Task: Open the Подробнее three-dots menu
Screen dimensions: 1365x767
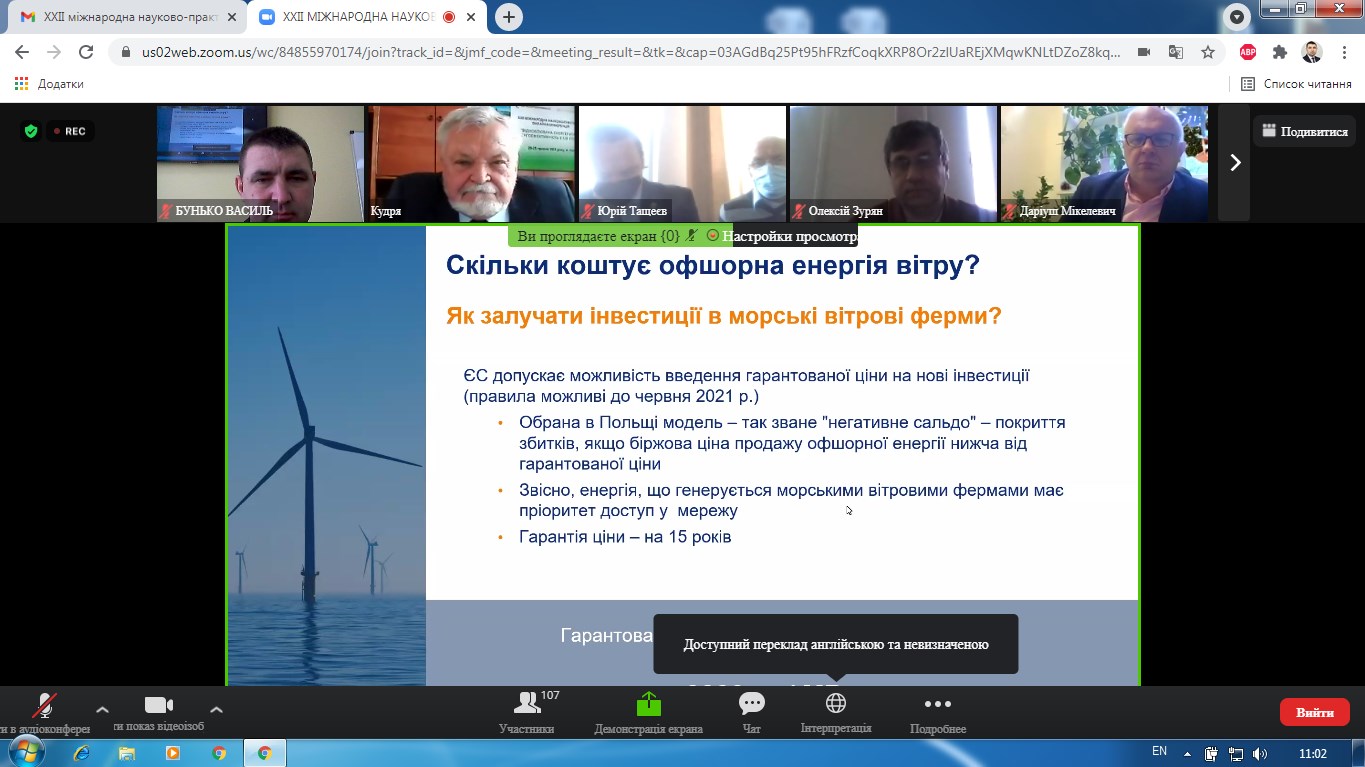Action: click(x=938, y=712)
